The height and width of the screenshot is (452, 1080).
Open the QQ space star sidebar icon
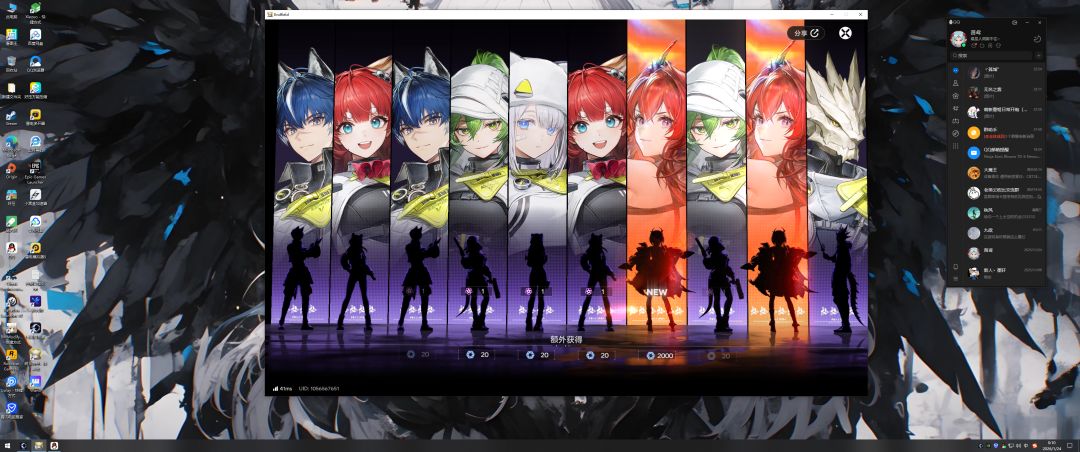(x=955, y=95)
